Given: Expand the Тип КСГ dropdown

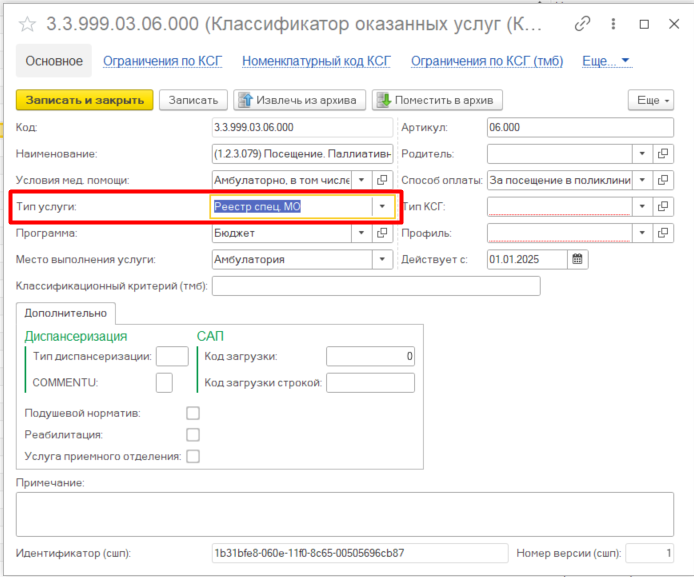Looking at the screenshot, I should coord(642,206).
